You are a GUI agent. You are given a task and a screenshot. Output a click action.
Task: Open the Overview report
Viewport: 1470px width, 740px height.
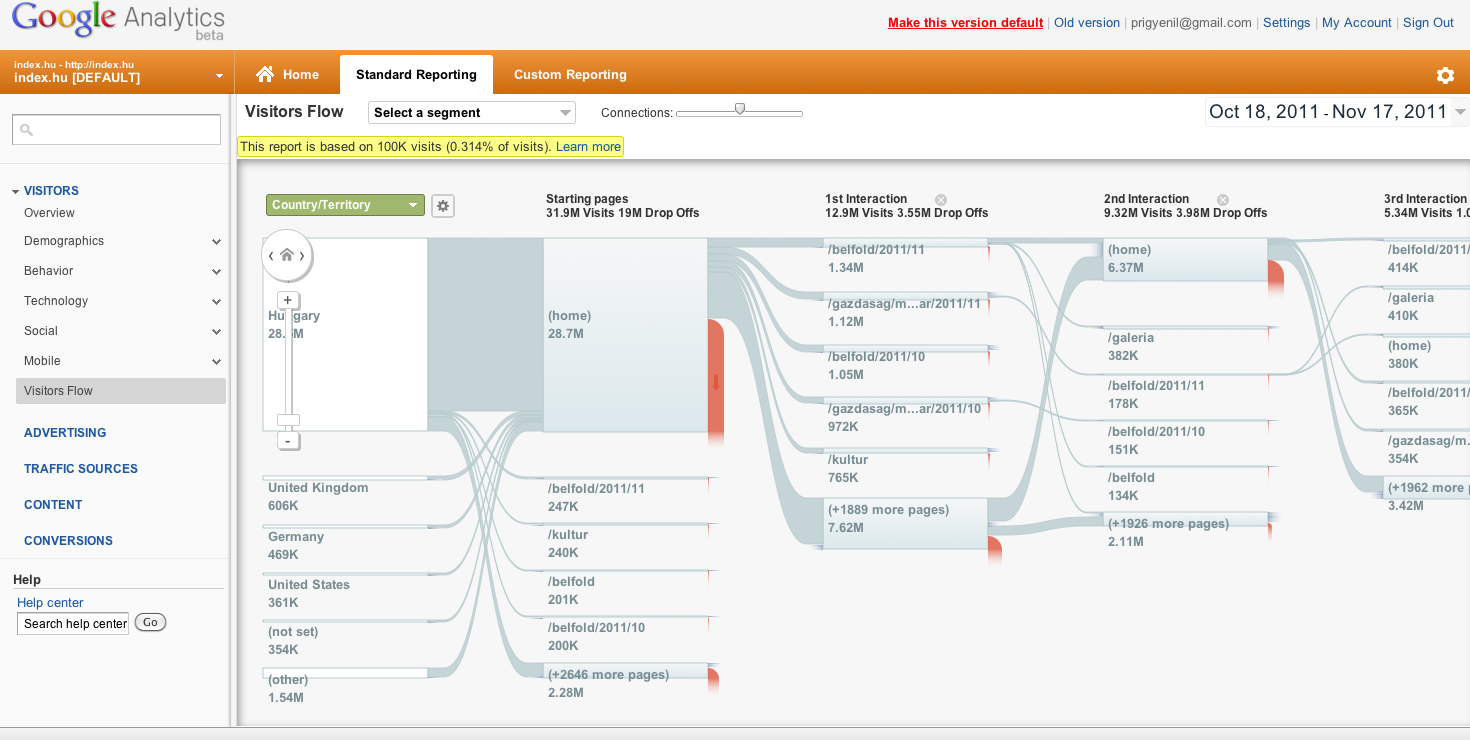(x=50, y=213)
